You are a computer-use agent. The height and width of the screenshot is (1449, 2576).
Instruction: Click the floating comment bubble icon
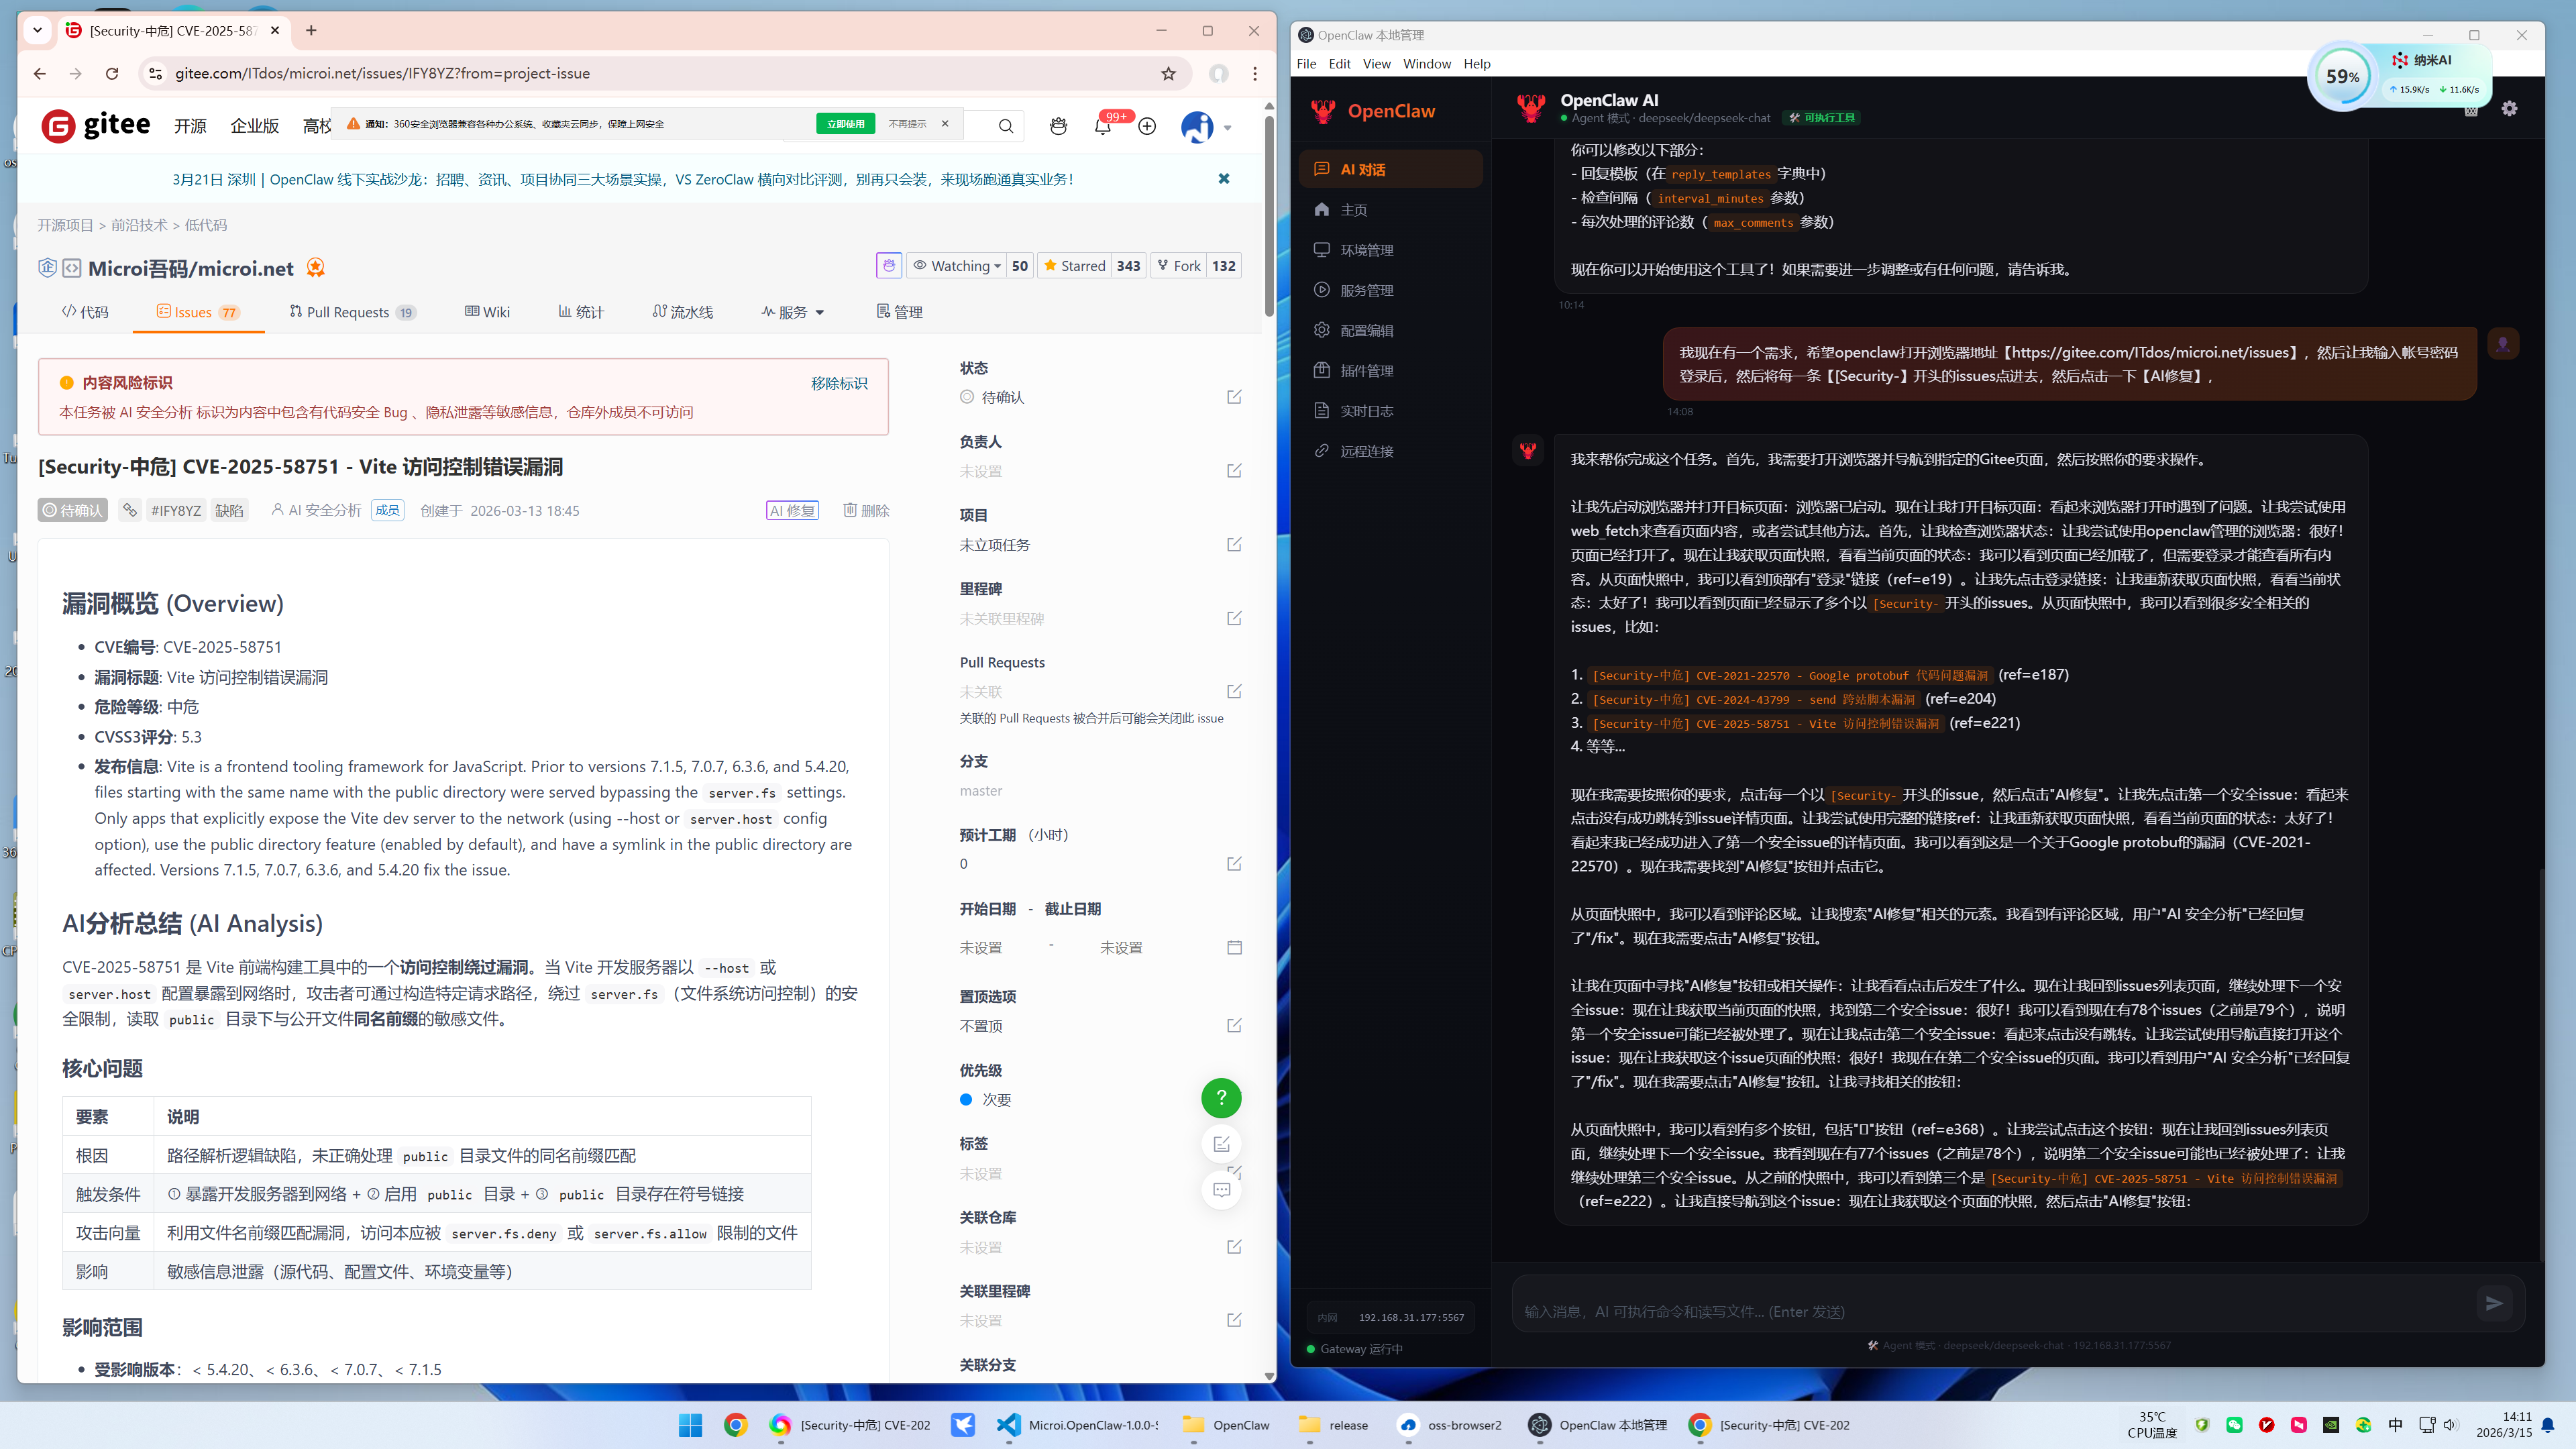tap(1221, 1190)
